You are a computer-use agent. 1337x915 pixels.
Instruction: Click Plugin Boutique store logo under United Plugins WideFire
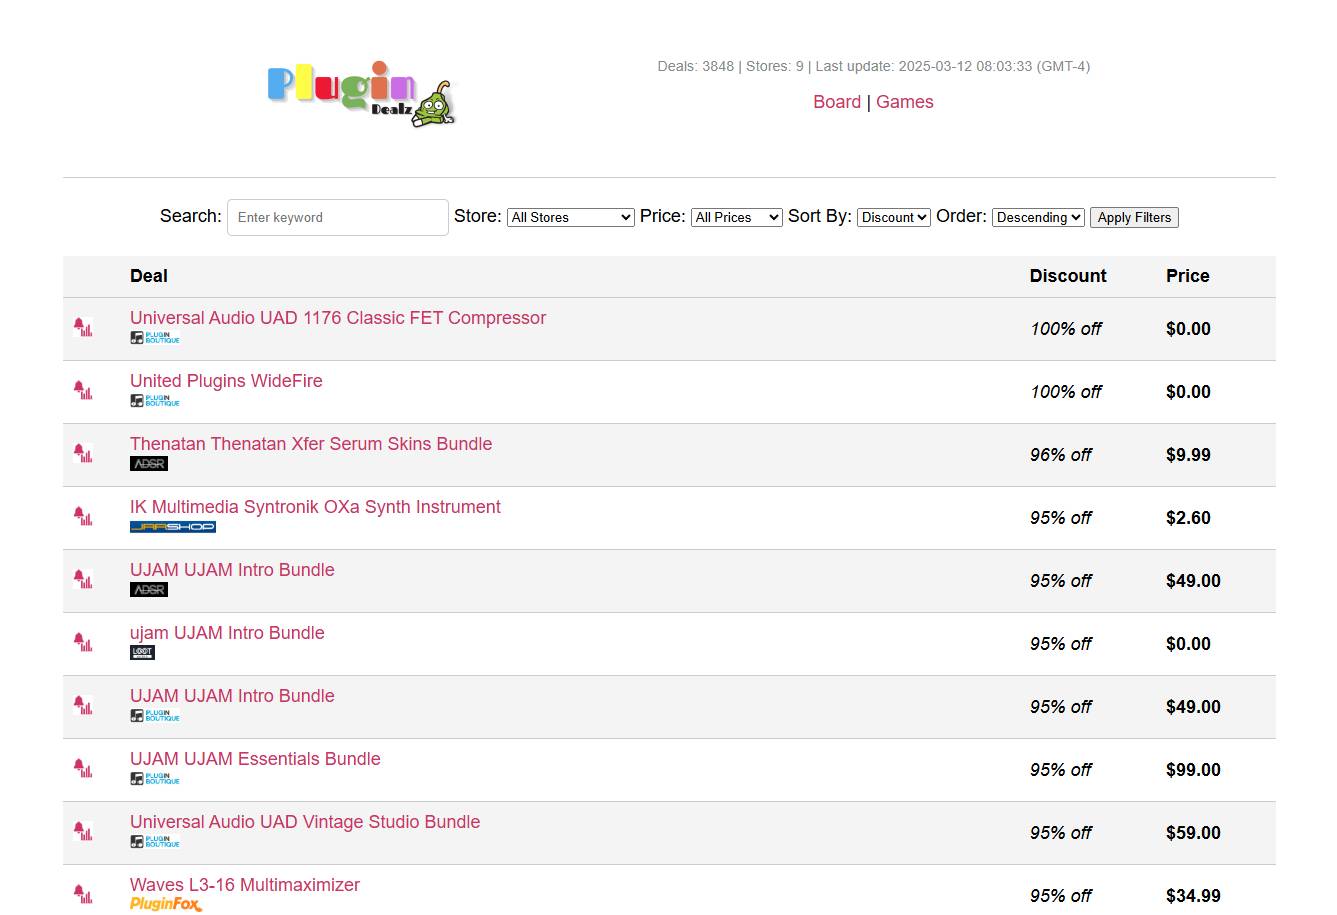coord(155,401)
